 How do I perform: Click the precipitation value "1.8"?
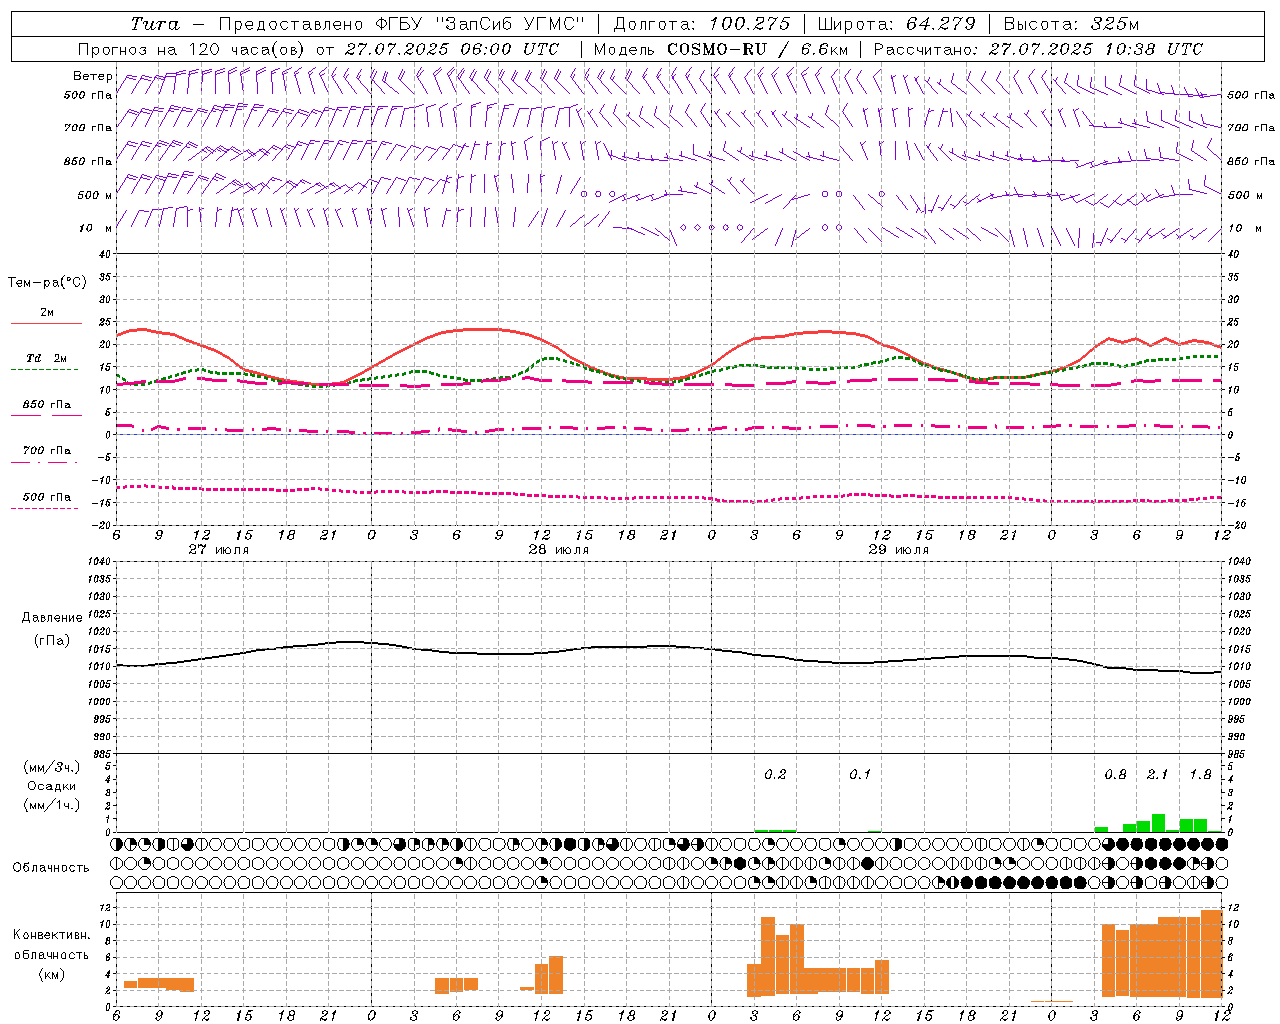pyautogui.click(x=1200, y=775)
